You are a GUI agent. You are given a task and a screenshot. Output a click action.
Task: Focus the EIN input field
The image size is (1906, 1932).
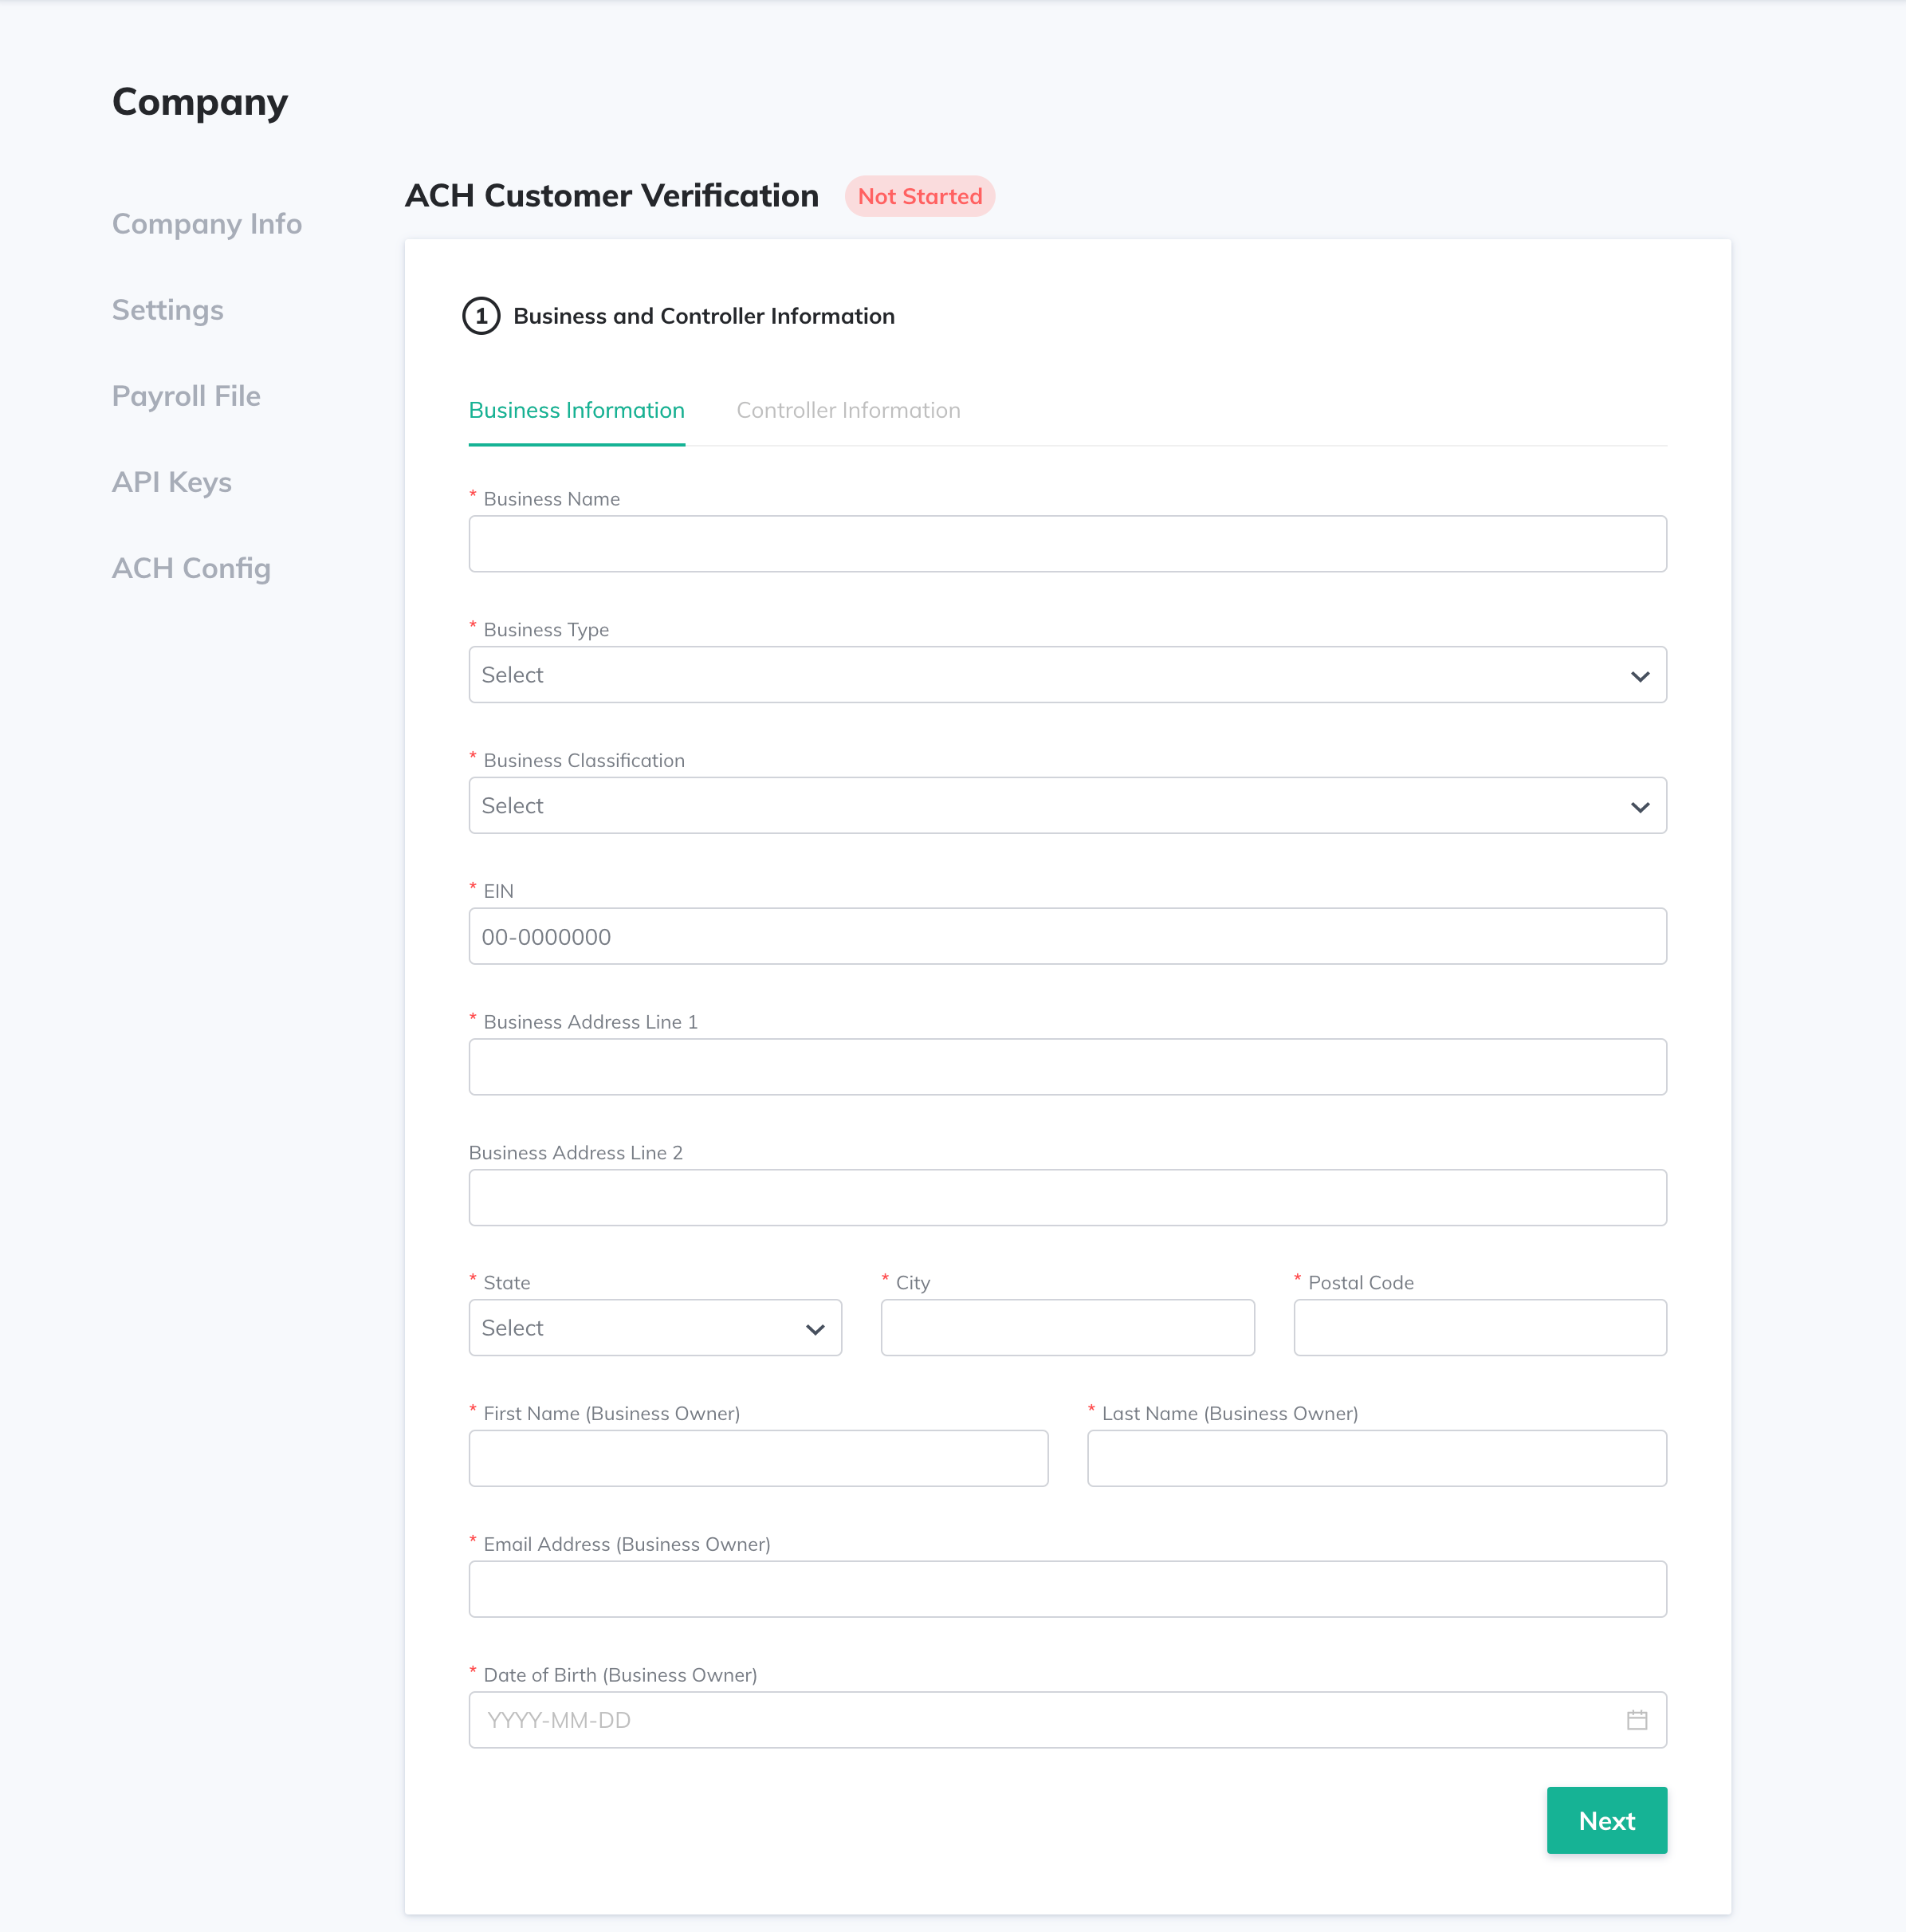[1067, 937]
